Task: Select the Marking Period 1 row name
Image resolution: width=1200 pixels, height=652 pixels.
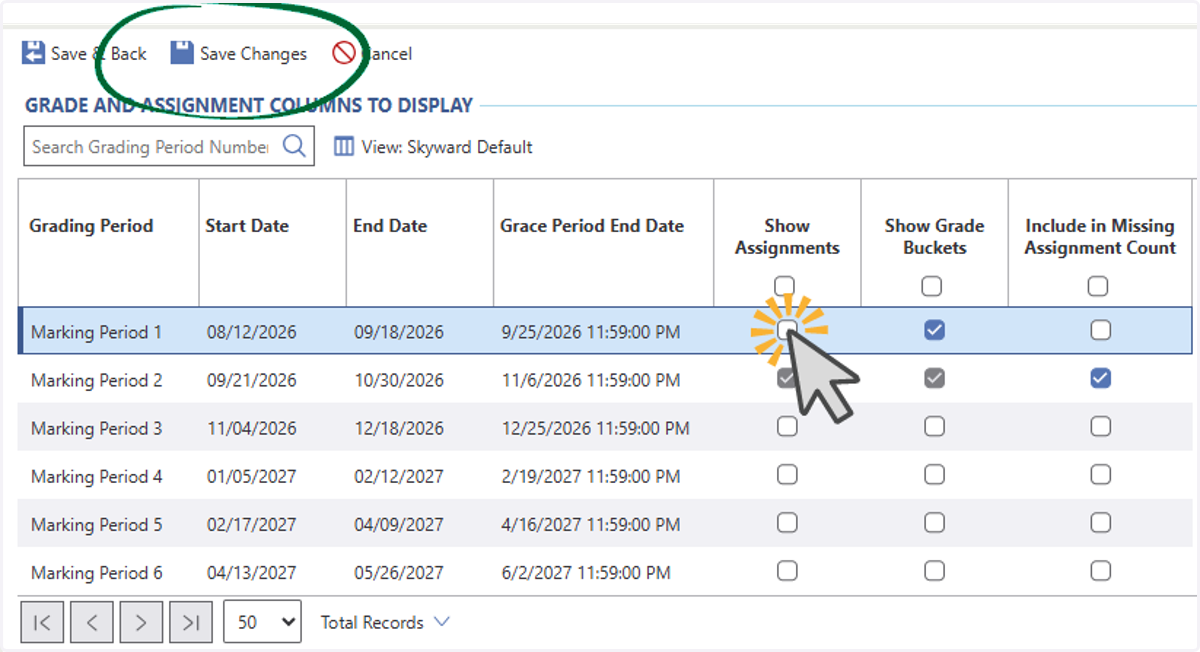Action: point(96,332)
